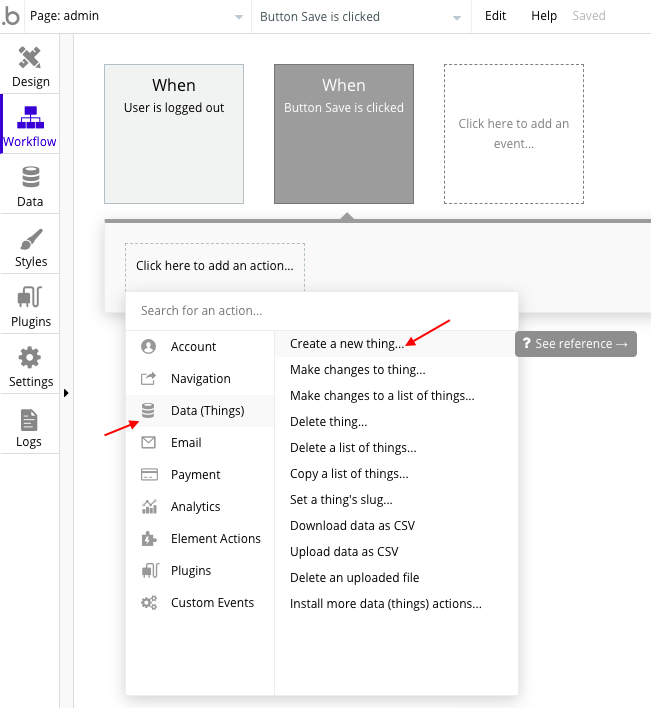
Task: Select Copy a list of things action
Action: point(396,474)
